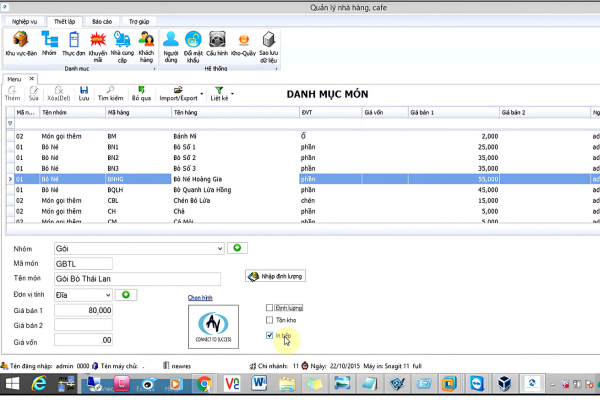Click the Chọn hình link
This screenshot has width=600, height=400.
(200, 297)
